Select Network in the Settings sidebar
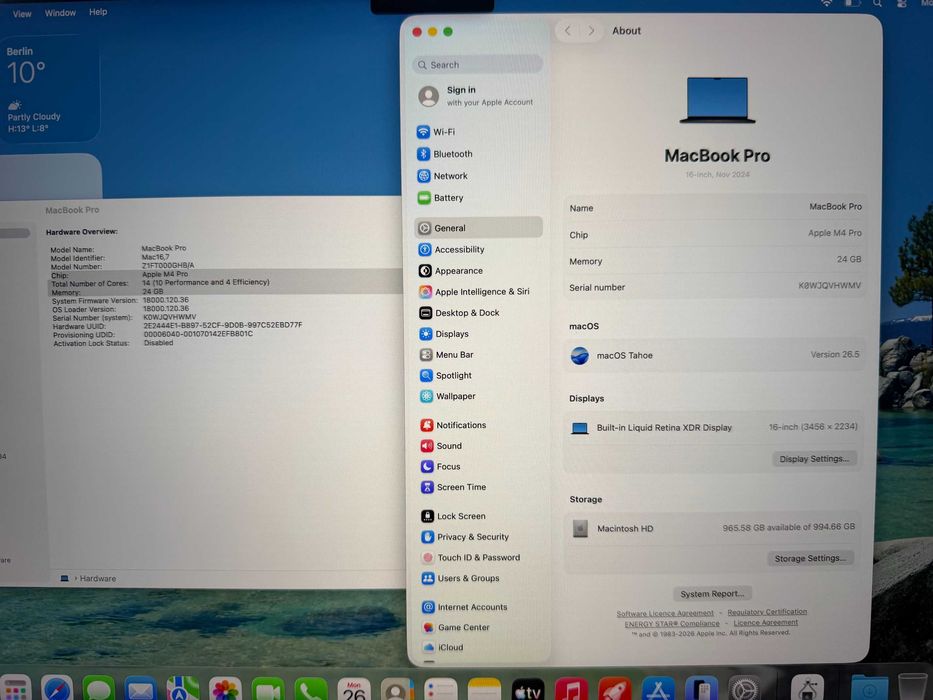Viewport: 933px width, 700px height. (443, 176)
